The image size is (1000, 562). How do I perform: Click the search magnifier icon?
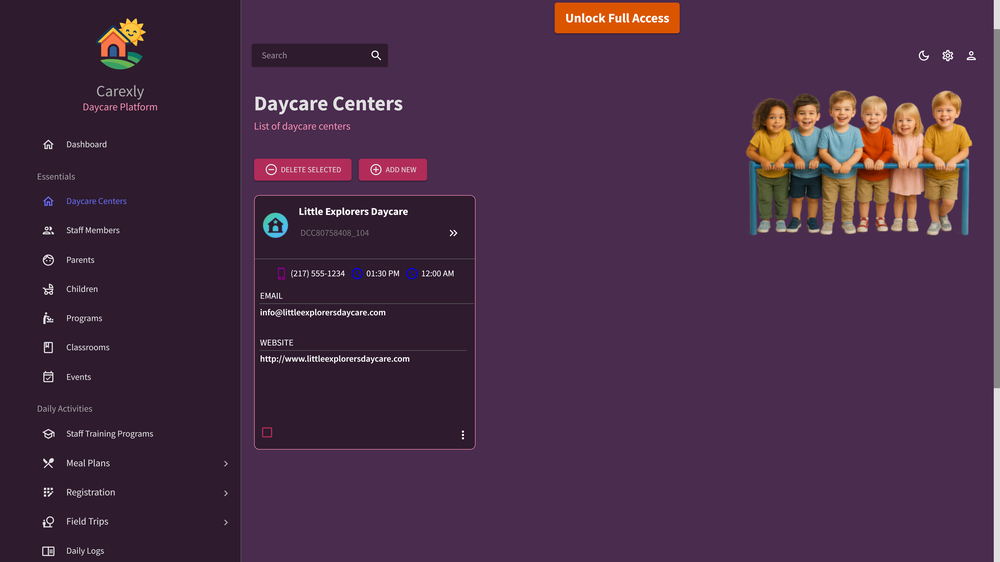click(376, 55)
